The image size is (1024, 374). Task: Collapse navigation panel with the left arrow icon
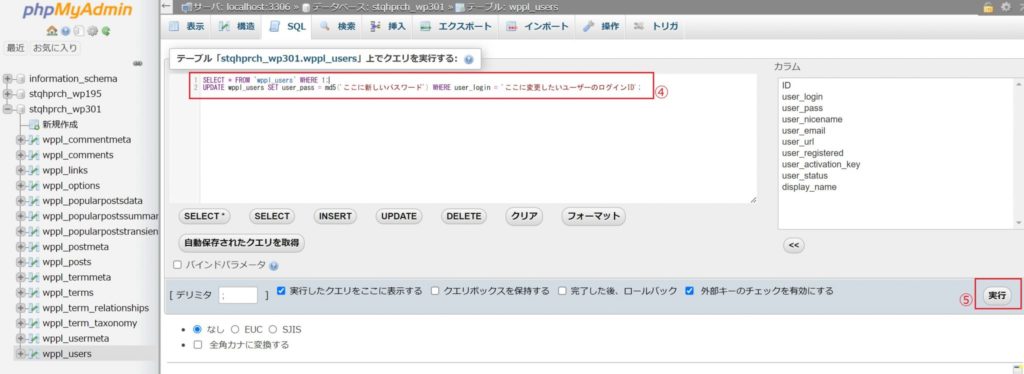point(167,7)
